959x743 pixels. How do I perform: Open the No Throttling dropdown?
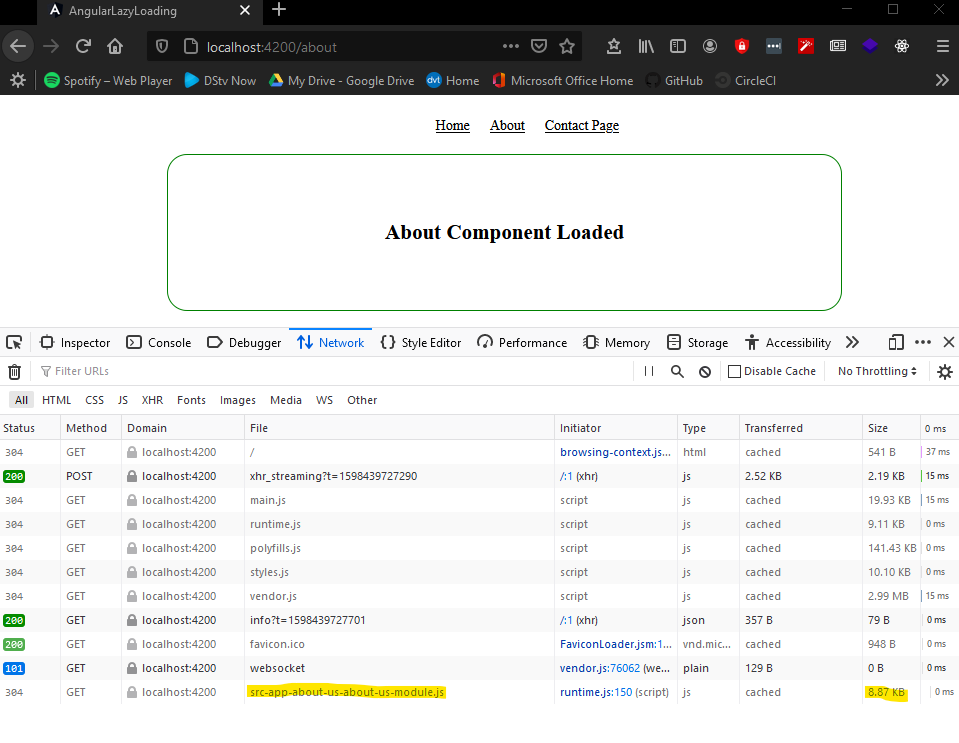(876, 371)
